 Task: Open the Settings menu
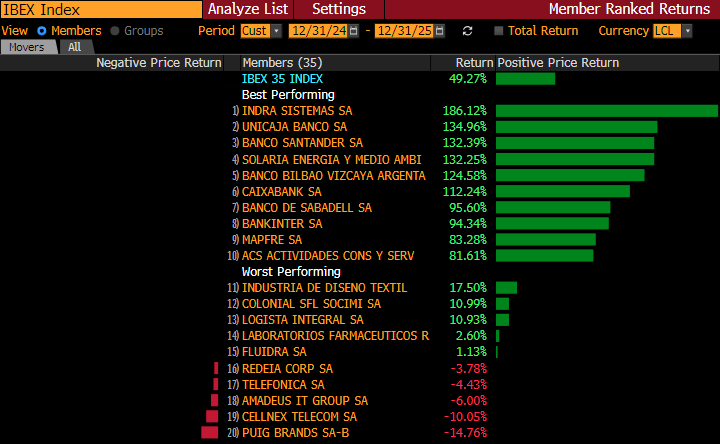pyautogui.click(x=339, y=9)
